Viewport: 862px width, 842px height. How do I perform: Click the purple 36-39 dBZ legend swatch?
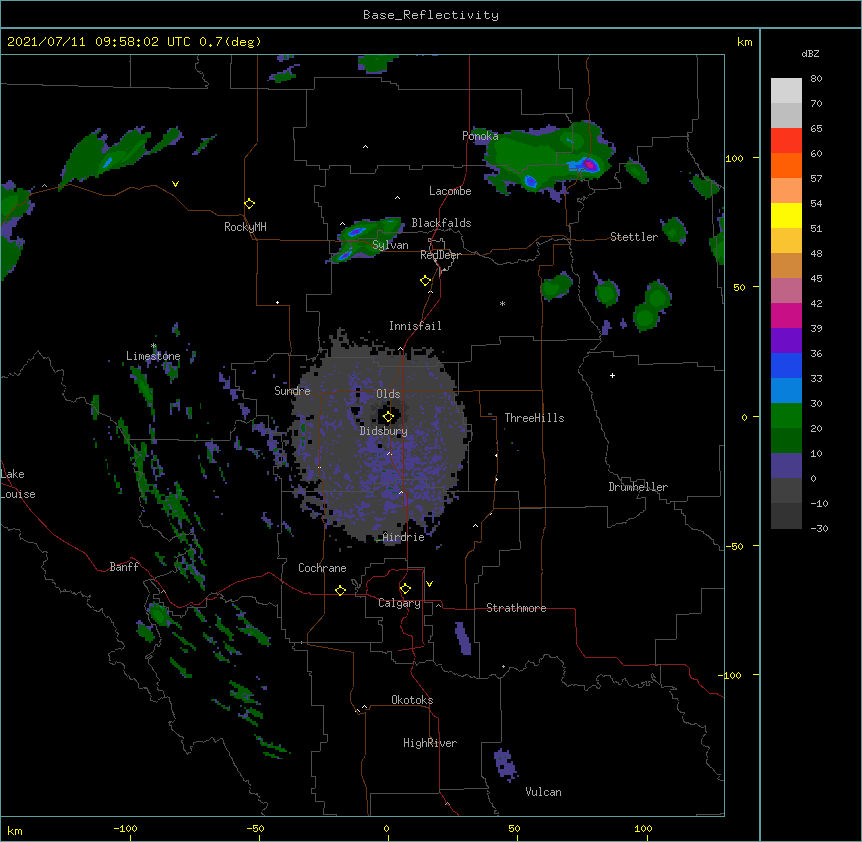786,341
